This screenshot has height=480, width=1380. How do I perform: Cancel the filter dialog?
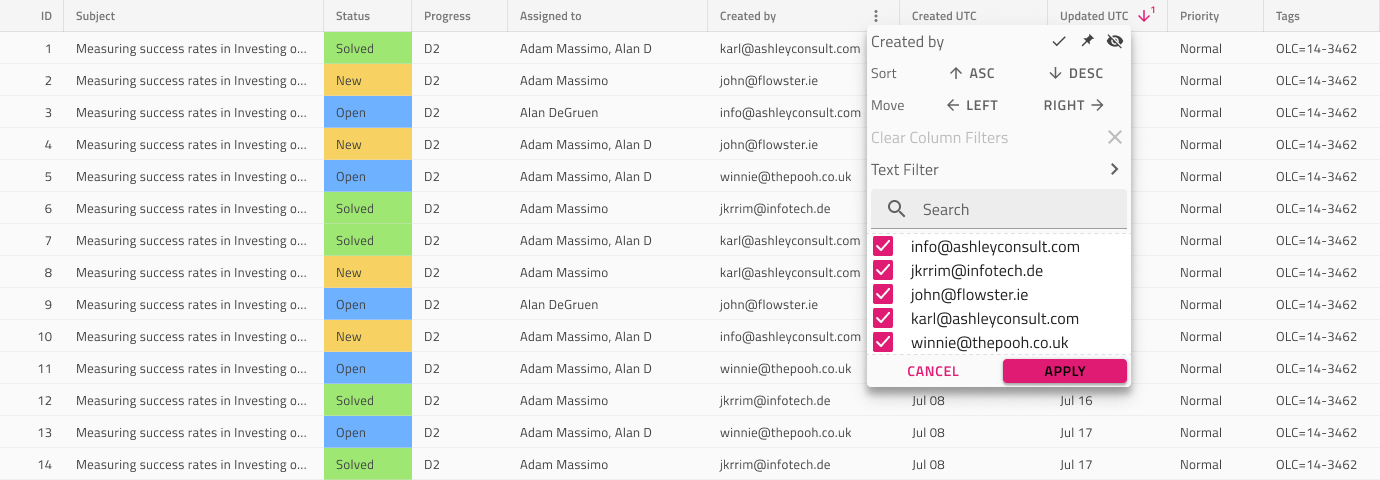coord(933,371)
